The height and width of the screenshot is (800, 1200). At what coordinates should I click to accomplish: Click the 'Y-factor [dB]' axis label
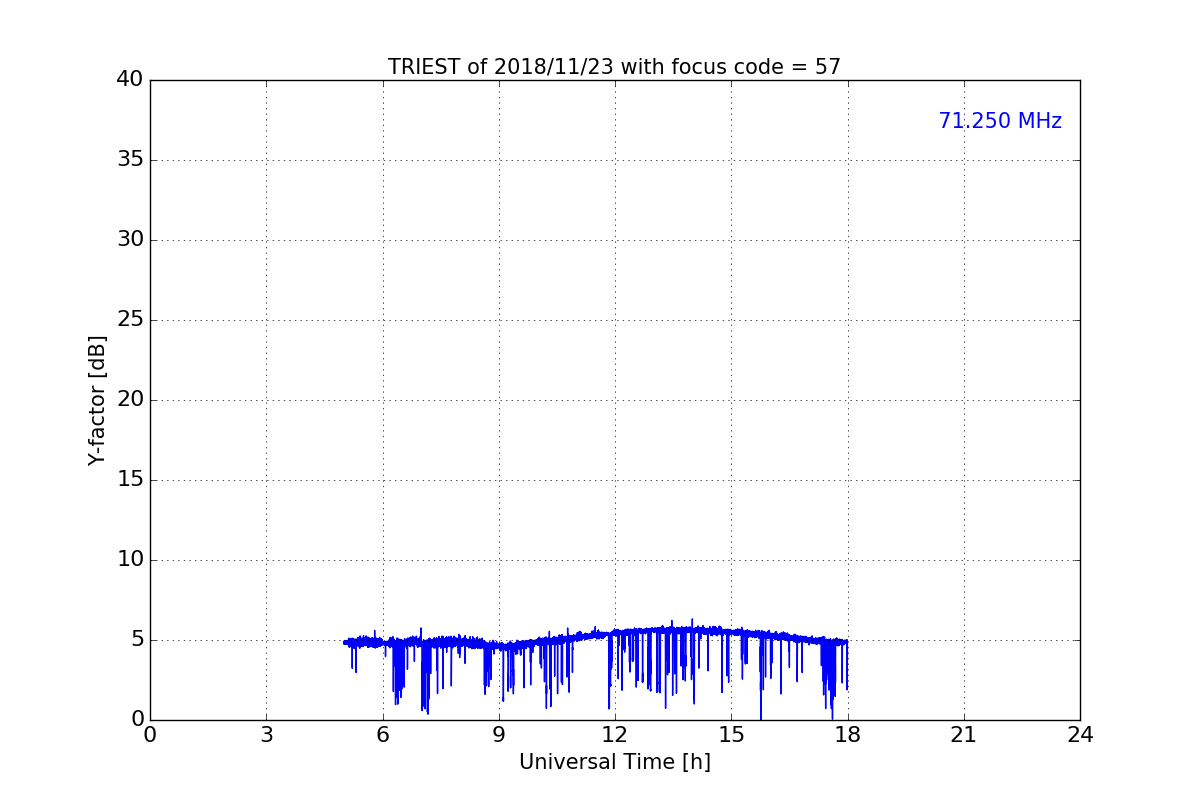coord(97,400)
